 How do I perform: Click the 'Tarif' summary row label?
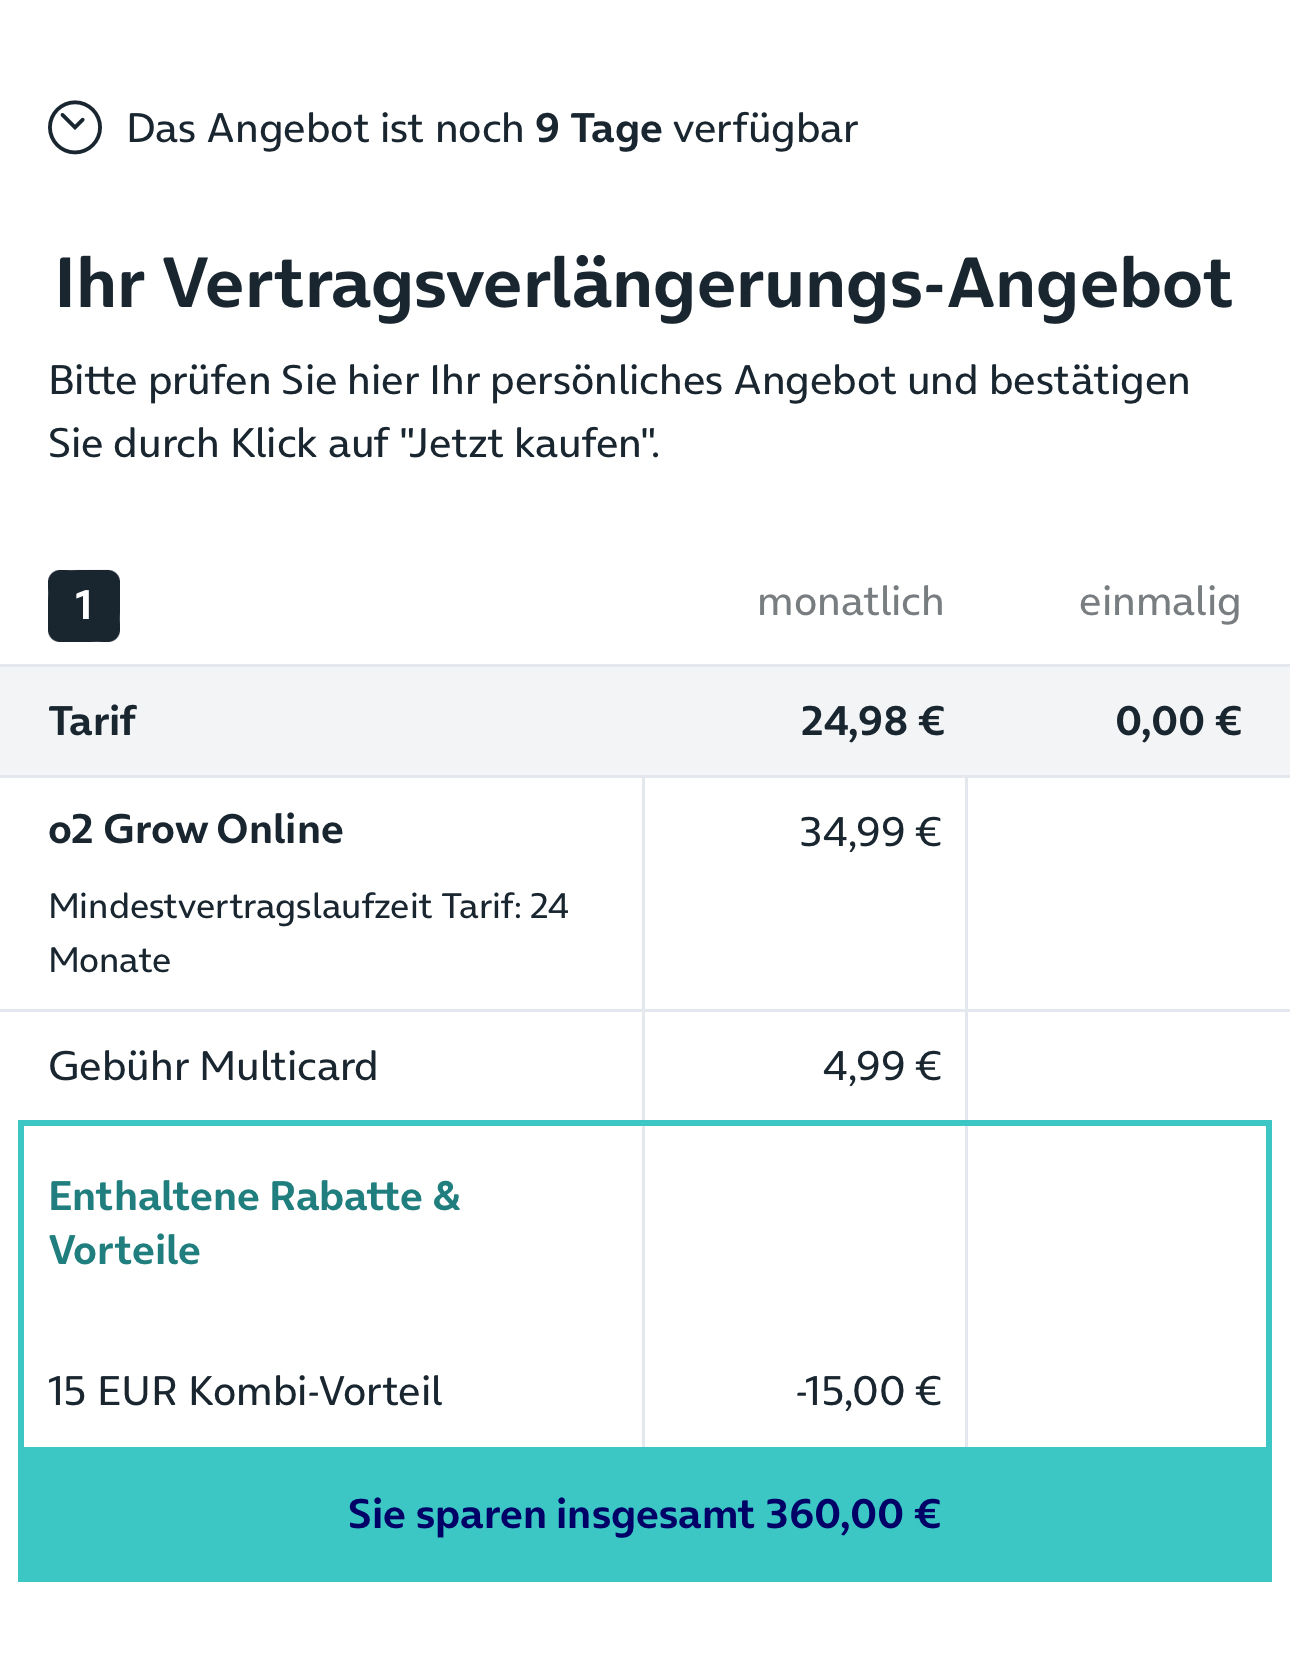tap(92, 721)
